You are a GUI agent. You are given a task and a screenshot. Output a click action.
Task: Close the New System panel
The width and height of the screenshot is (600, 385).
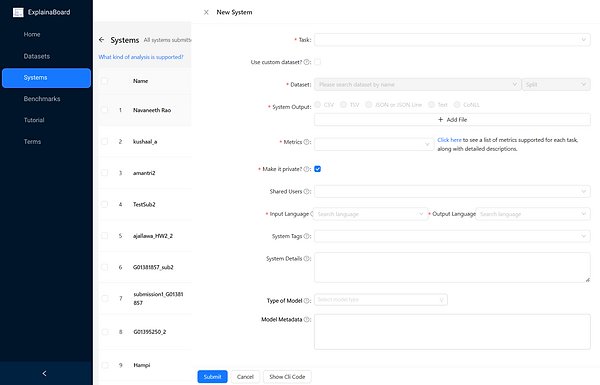click(x=206, y=12)
